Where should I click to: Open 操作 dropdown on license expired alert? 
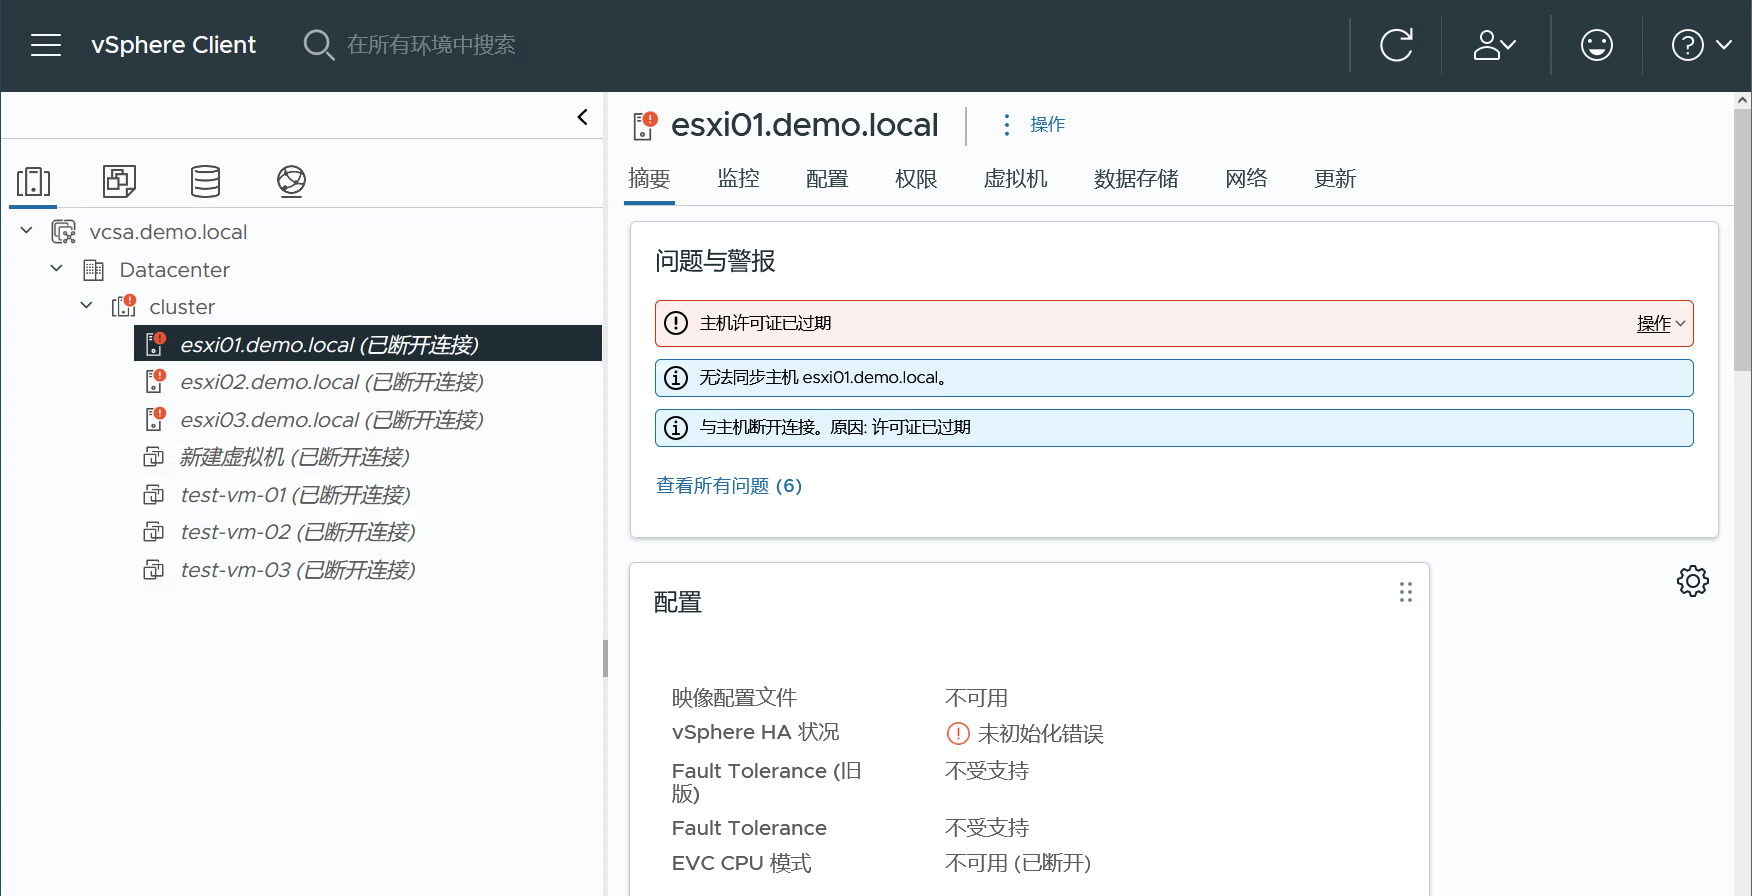pyautogui.click(x=1661, y=324)
